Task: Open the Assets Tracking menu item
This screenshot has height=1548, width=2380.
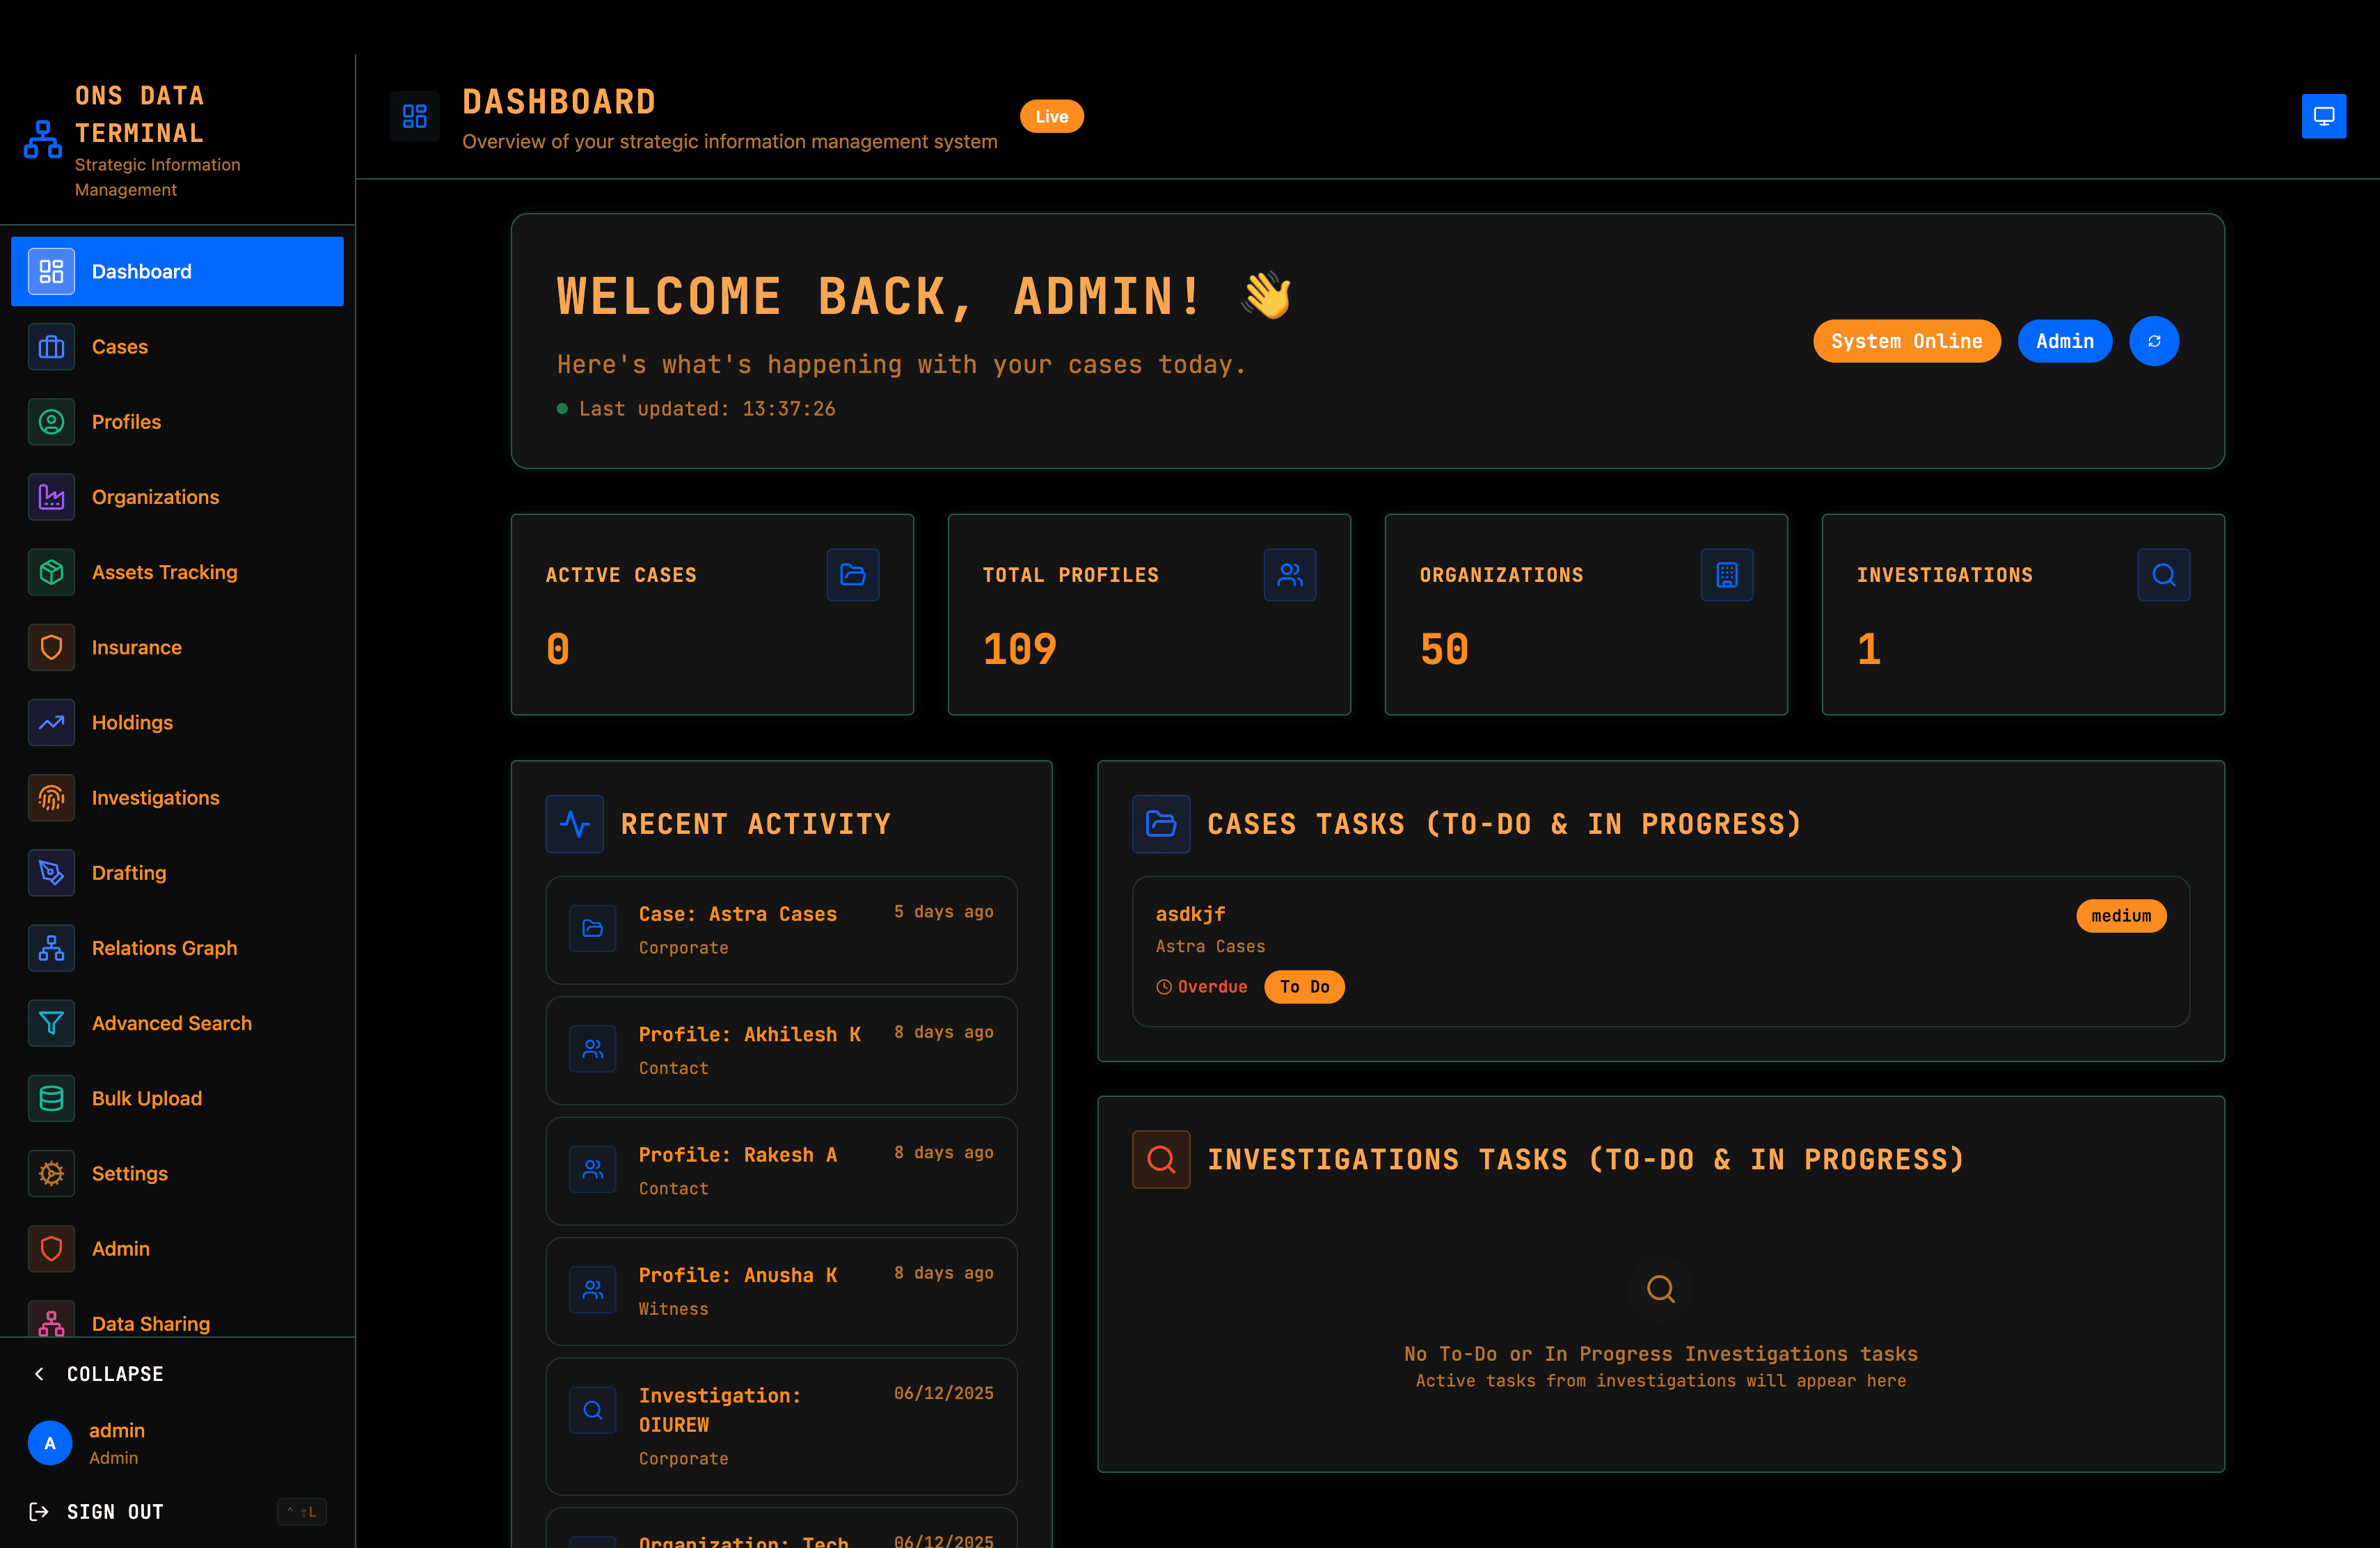Action: (x=177, y=572)
